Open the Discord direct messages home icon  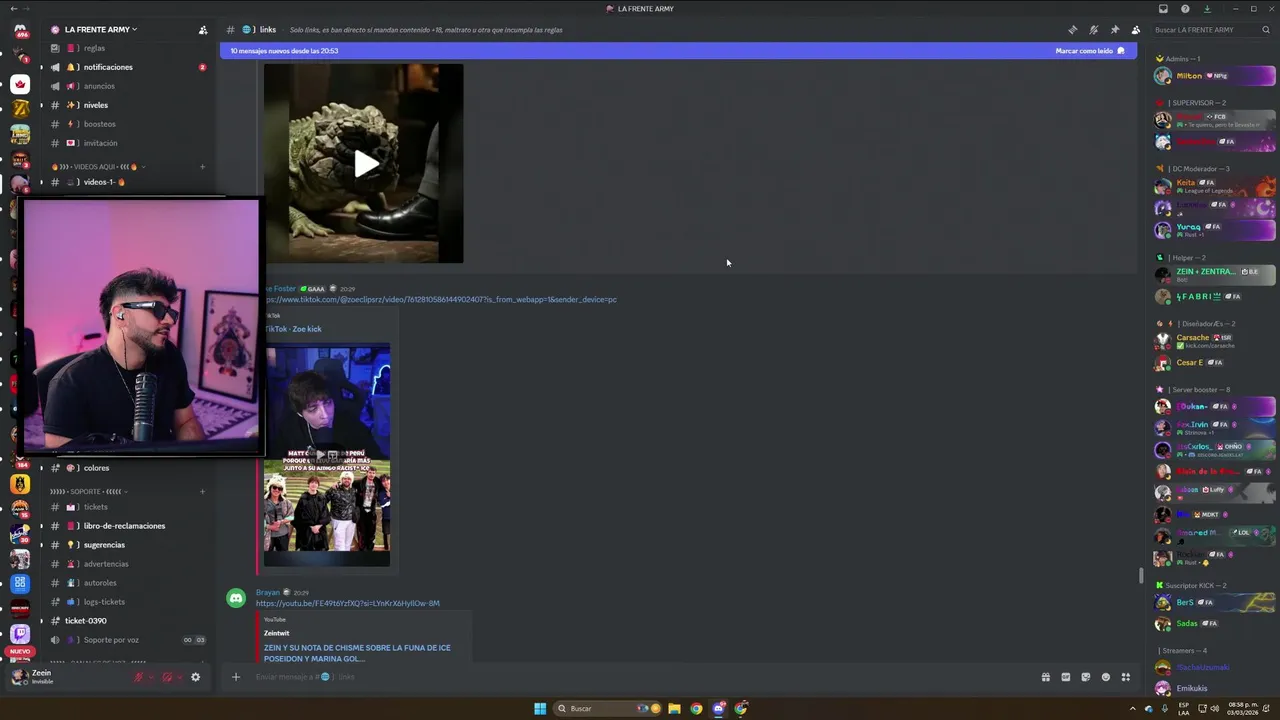point(20,30)
